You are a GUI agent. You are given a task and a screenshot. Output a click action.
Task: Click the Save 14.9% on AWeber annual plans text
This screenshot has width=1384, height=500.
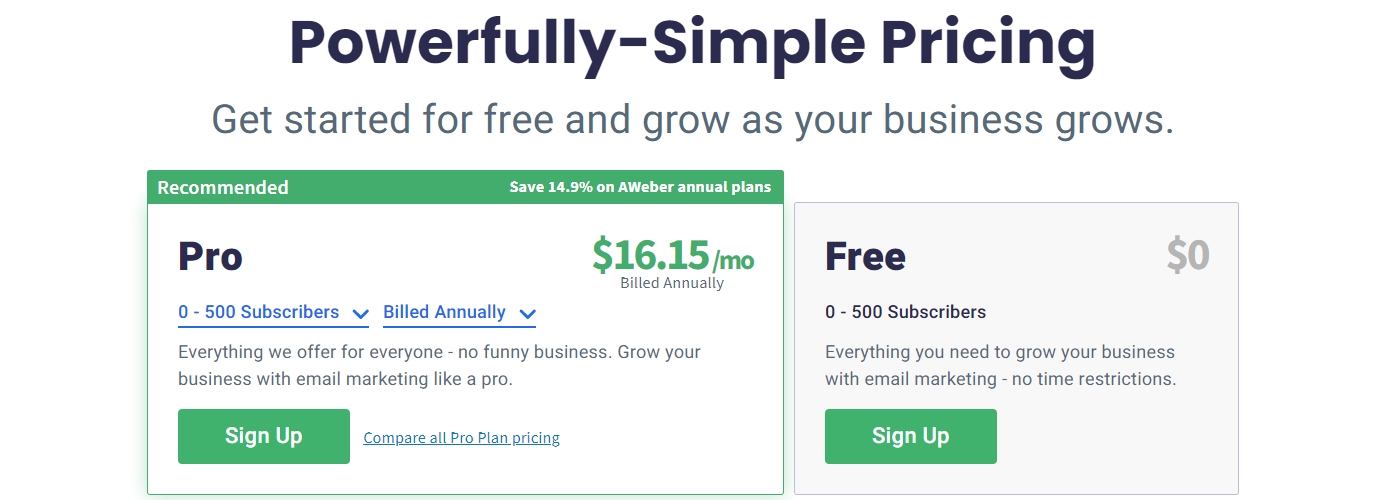pos(640,187)
